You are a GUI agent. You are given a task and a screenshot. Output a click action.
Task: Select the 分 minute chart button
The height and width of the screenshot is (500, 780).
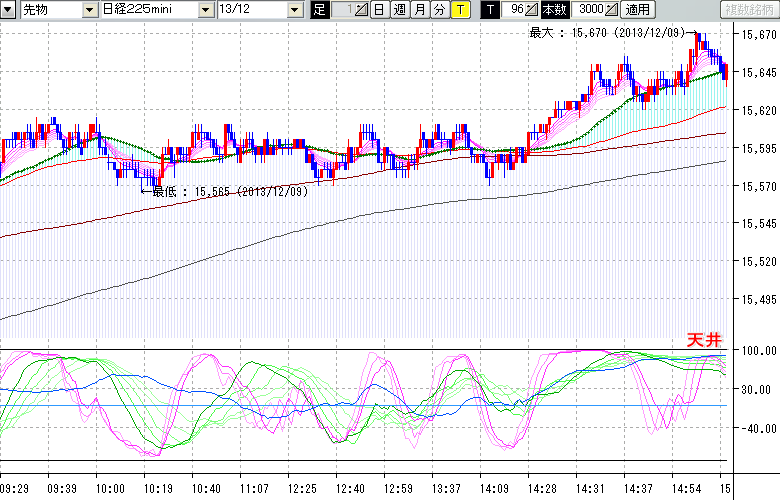438,9
